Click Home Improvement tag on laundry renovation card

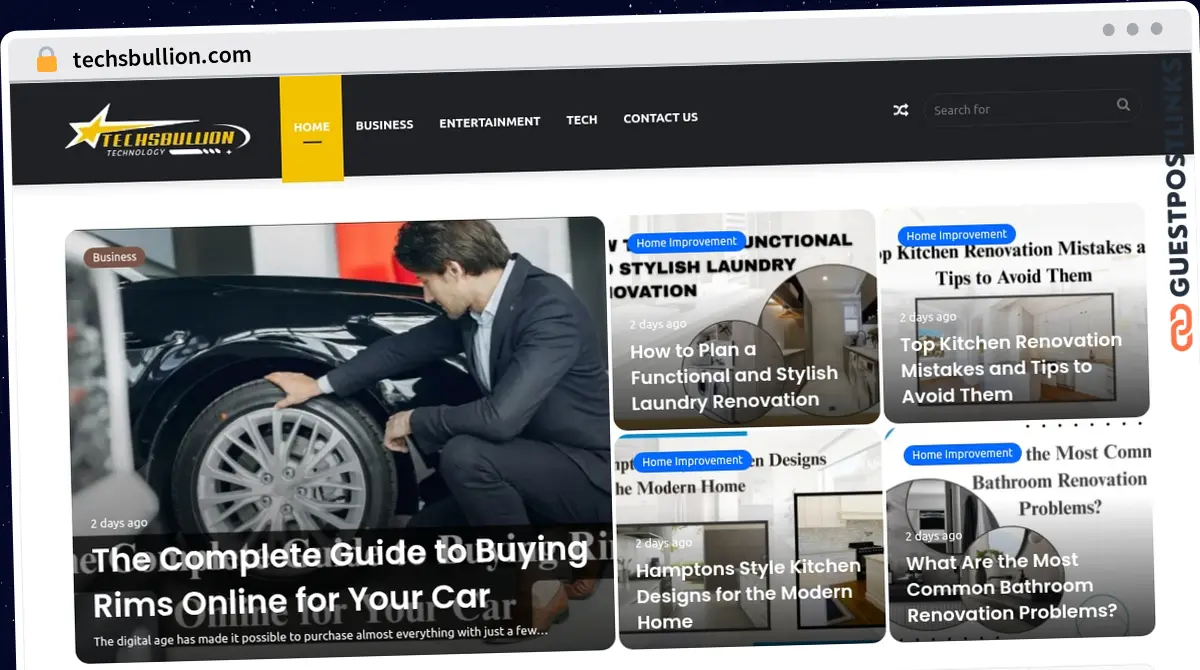(686, 242)
